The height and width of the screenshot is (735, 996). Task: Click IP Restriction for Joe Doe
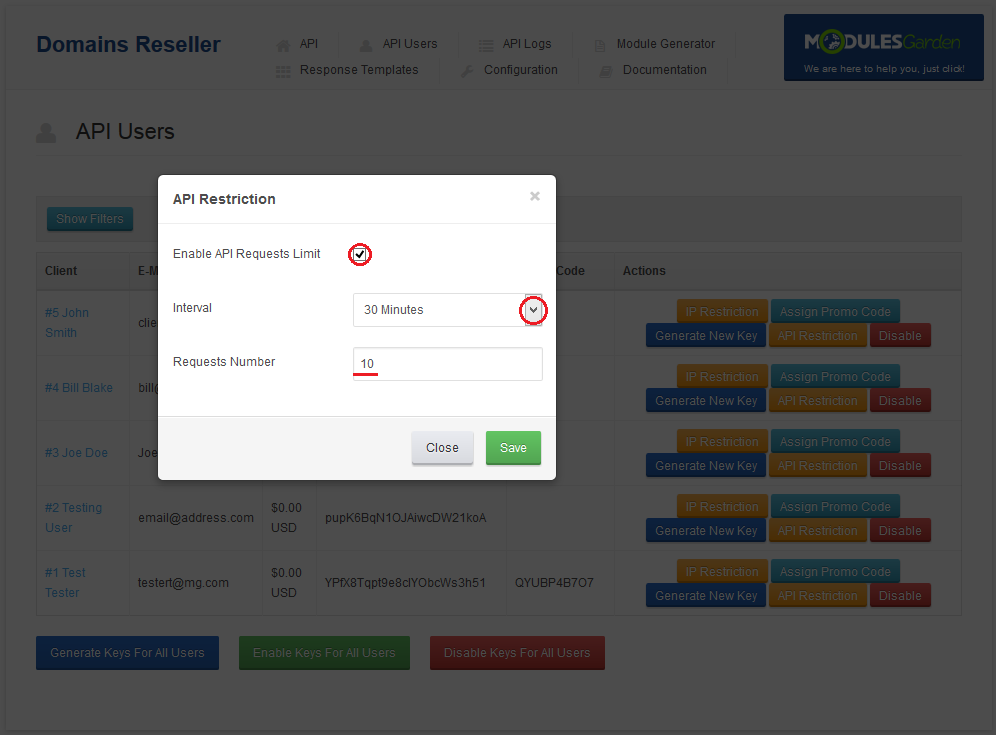pyautogui.click(x=722, y=442)
